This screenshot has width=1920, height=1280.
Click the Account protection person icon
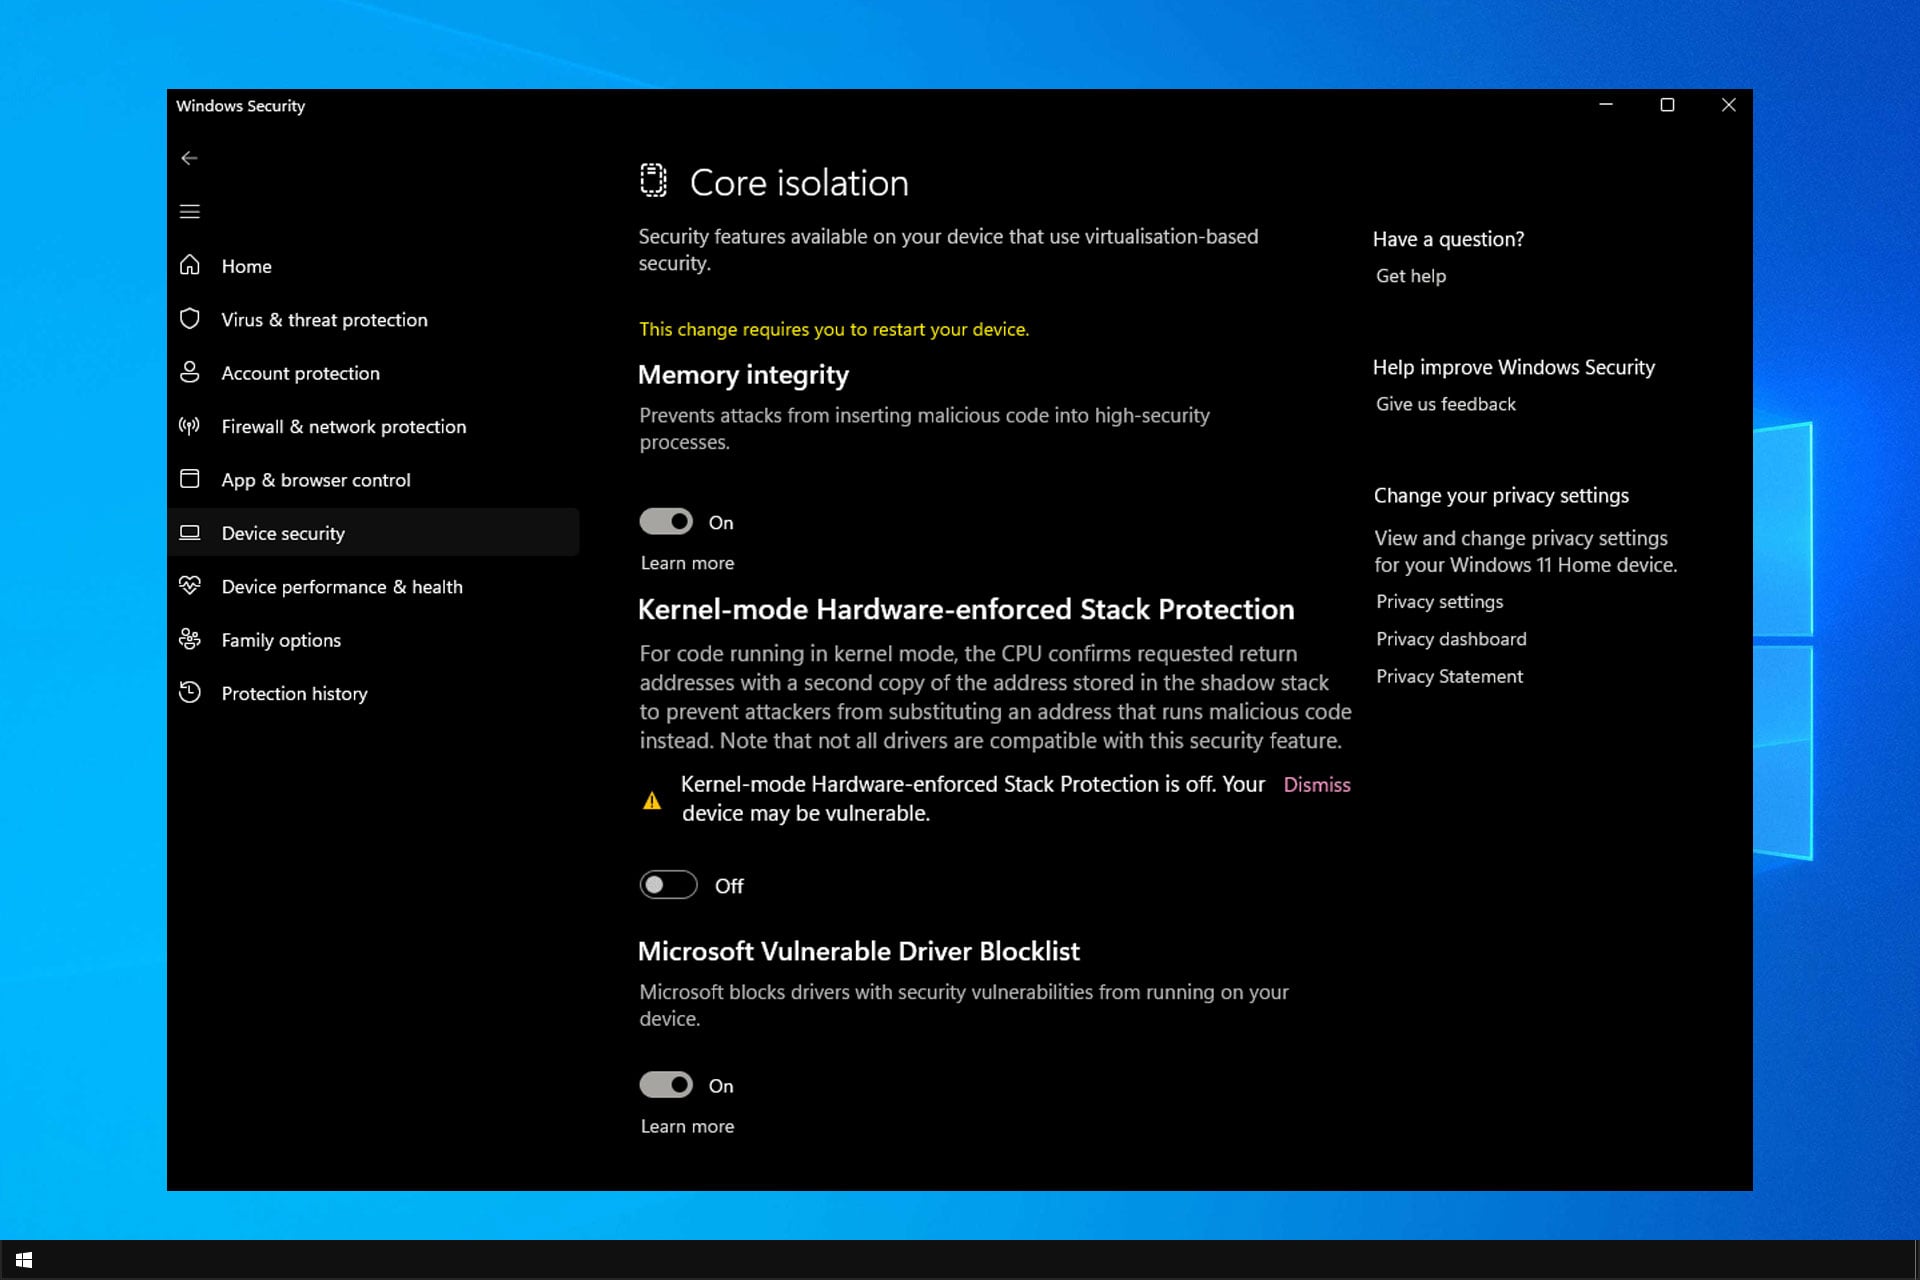tap(190, 372)
